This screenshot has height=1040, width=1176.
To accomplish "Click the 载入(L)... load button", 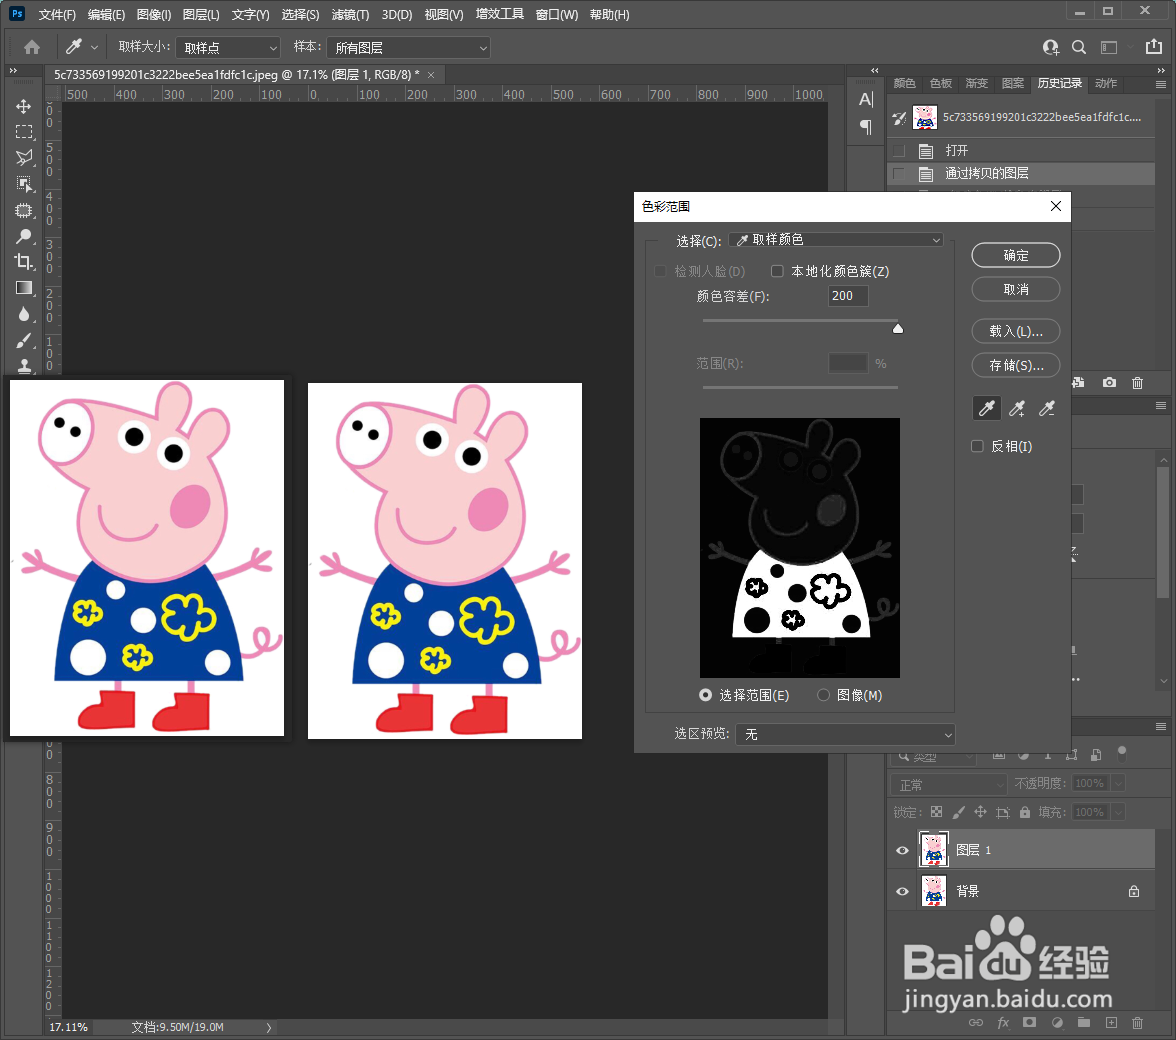I will point(1016,331).
